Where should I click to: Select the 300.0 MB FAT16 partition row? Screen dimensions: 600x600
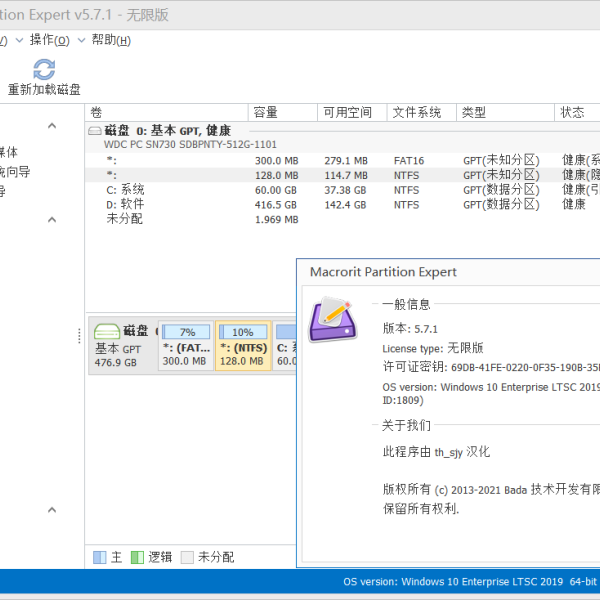tap(343, 161)
